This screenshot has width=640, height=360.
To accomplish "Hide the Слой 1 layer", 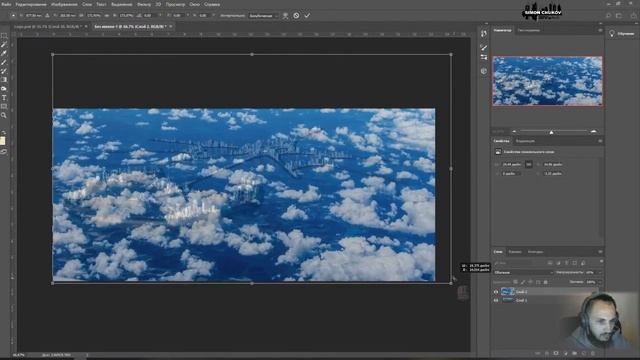I will [x=496, y=300].
